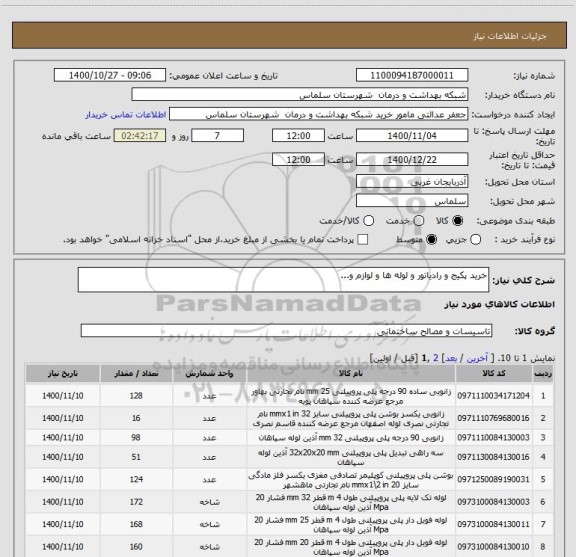576x557 pixels.
Task: Click the شهر محل تحویل سلماس field
Action: pos(412,201)
